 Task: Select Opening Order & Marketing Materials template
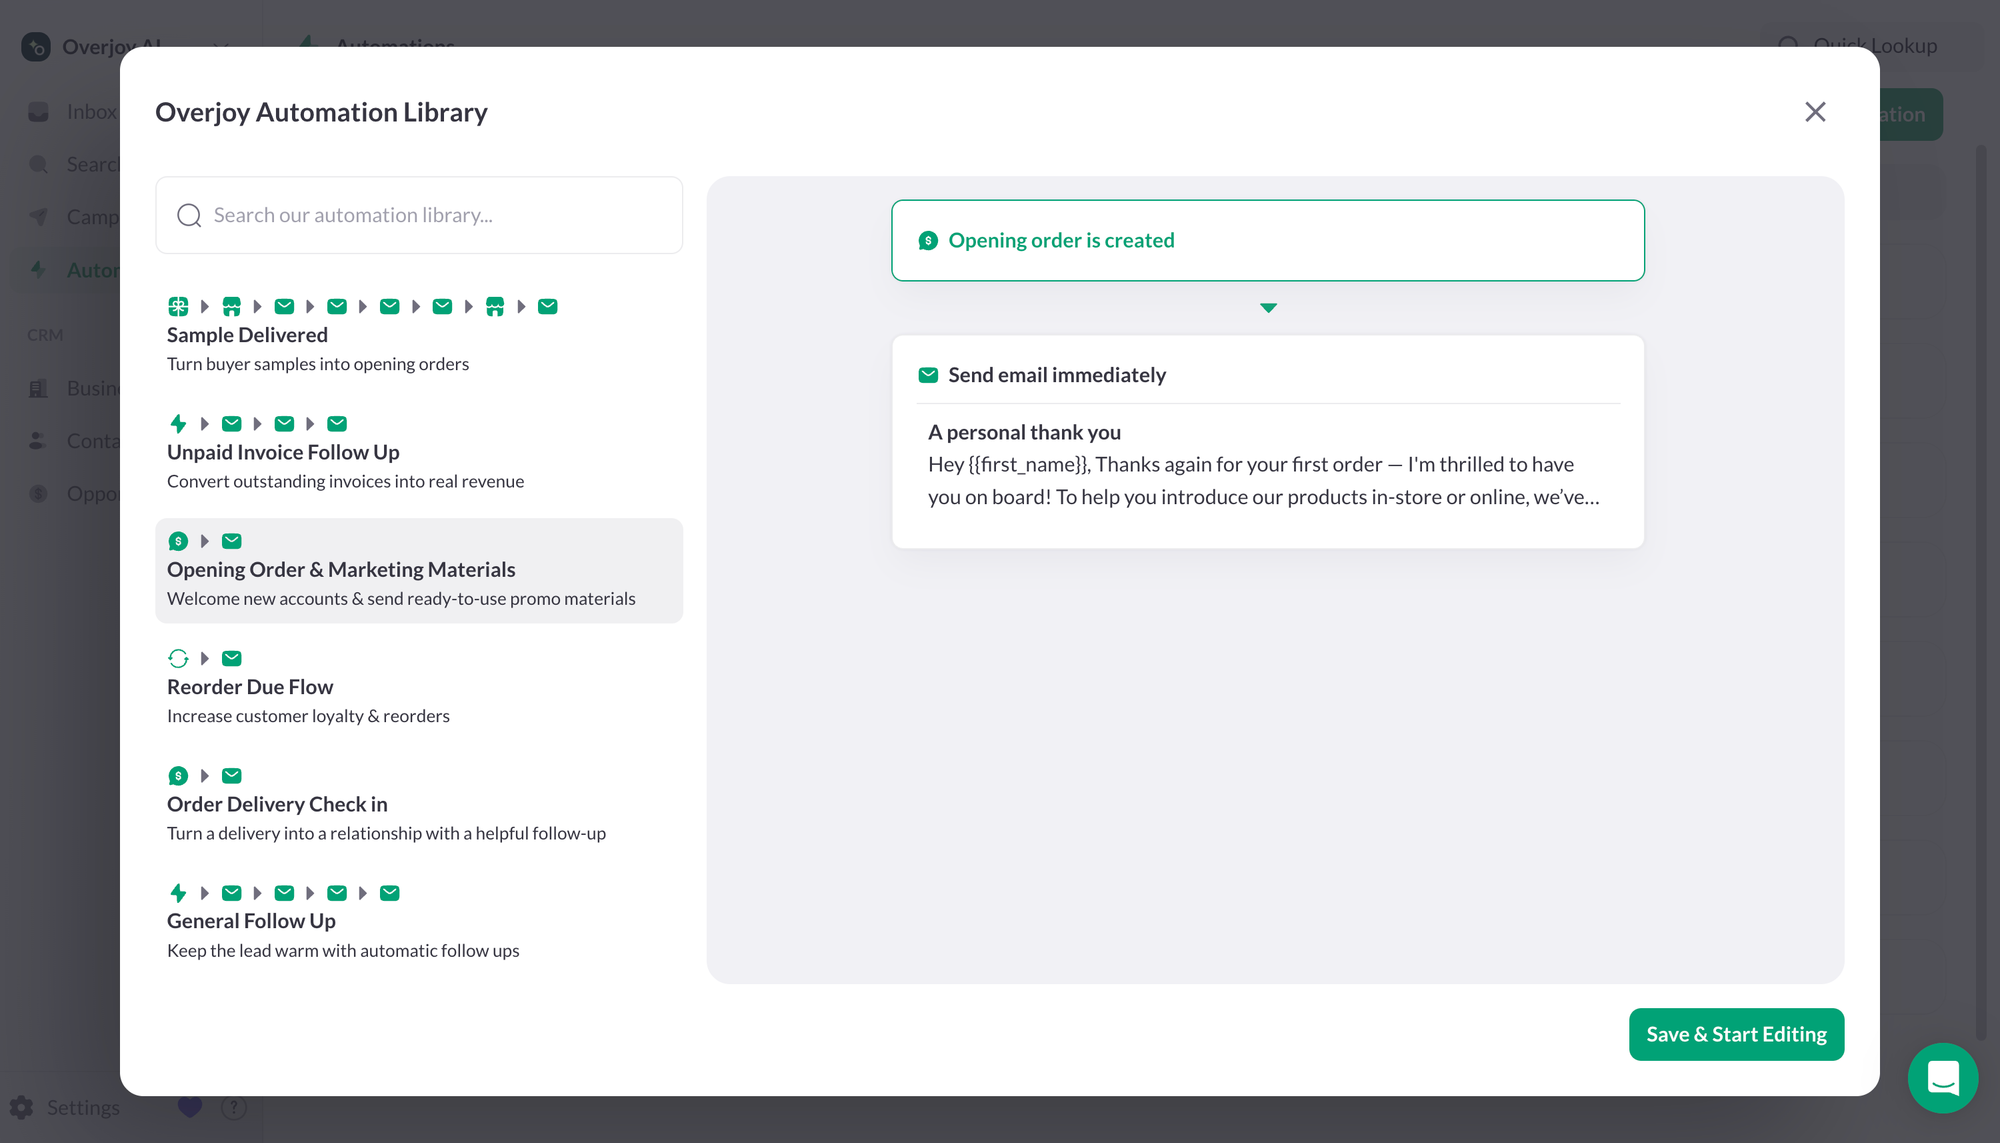point(419,570)
